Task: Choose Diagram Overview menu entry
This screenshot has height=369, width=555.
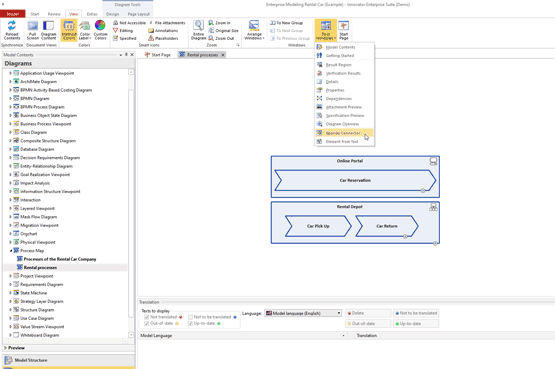Action: click(344, 124)
